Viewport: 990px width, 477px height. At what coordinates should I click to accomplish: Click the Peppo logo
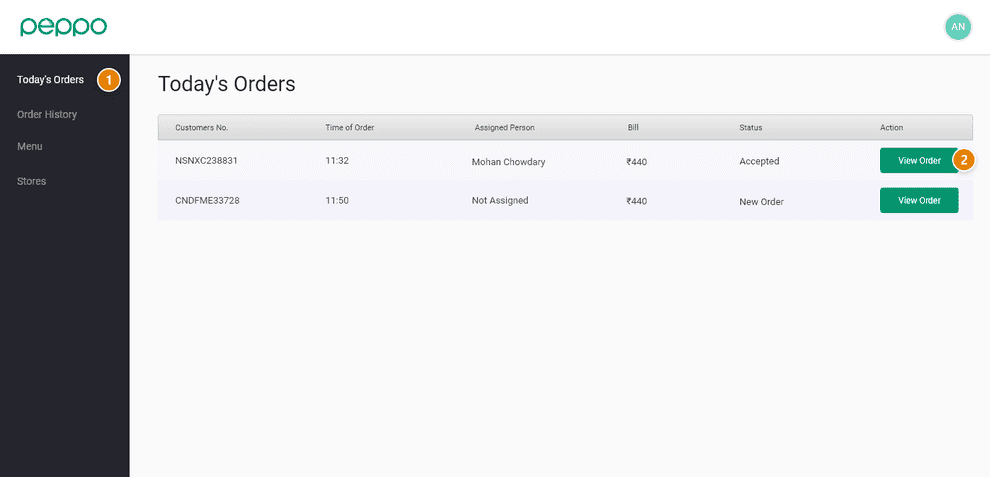tap(63, 27)
